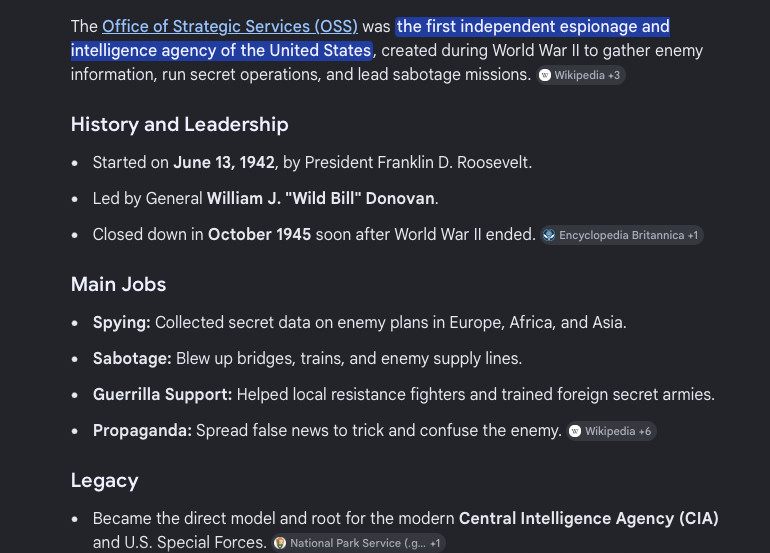The width and height of the screenshot is (770, 553).
Task: Click bold date June 13, 1942
Action: (x=224, y=163)
